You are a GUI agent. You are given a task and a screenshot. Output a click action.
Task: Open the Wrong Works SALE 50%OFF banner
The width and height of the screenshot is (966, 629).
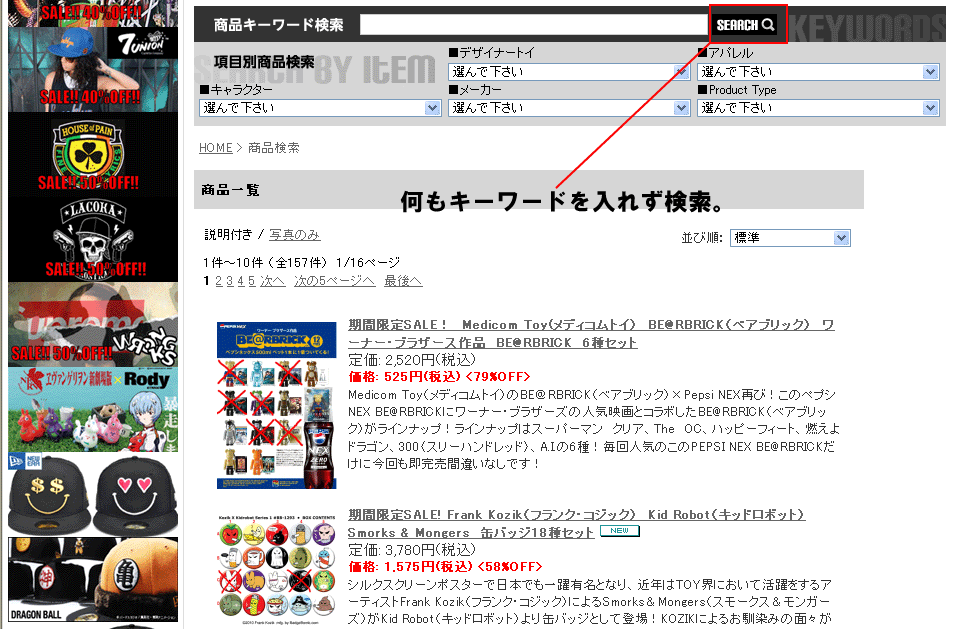[x=93, y=325]
